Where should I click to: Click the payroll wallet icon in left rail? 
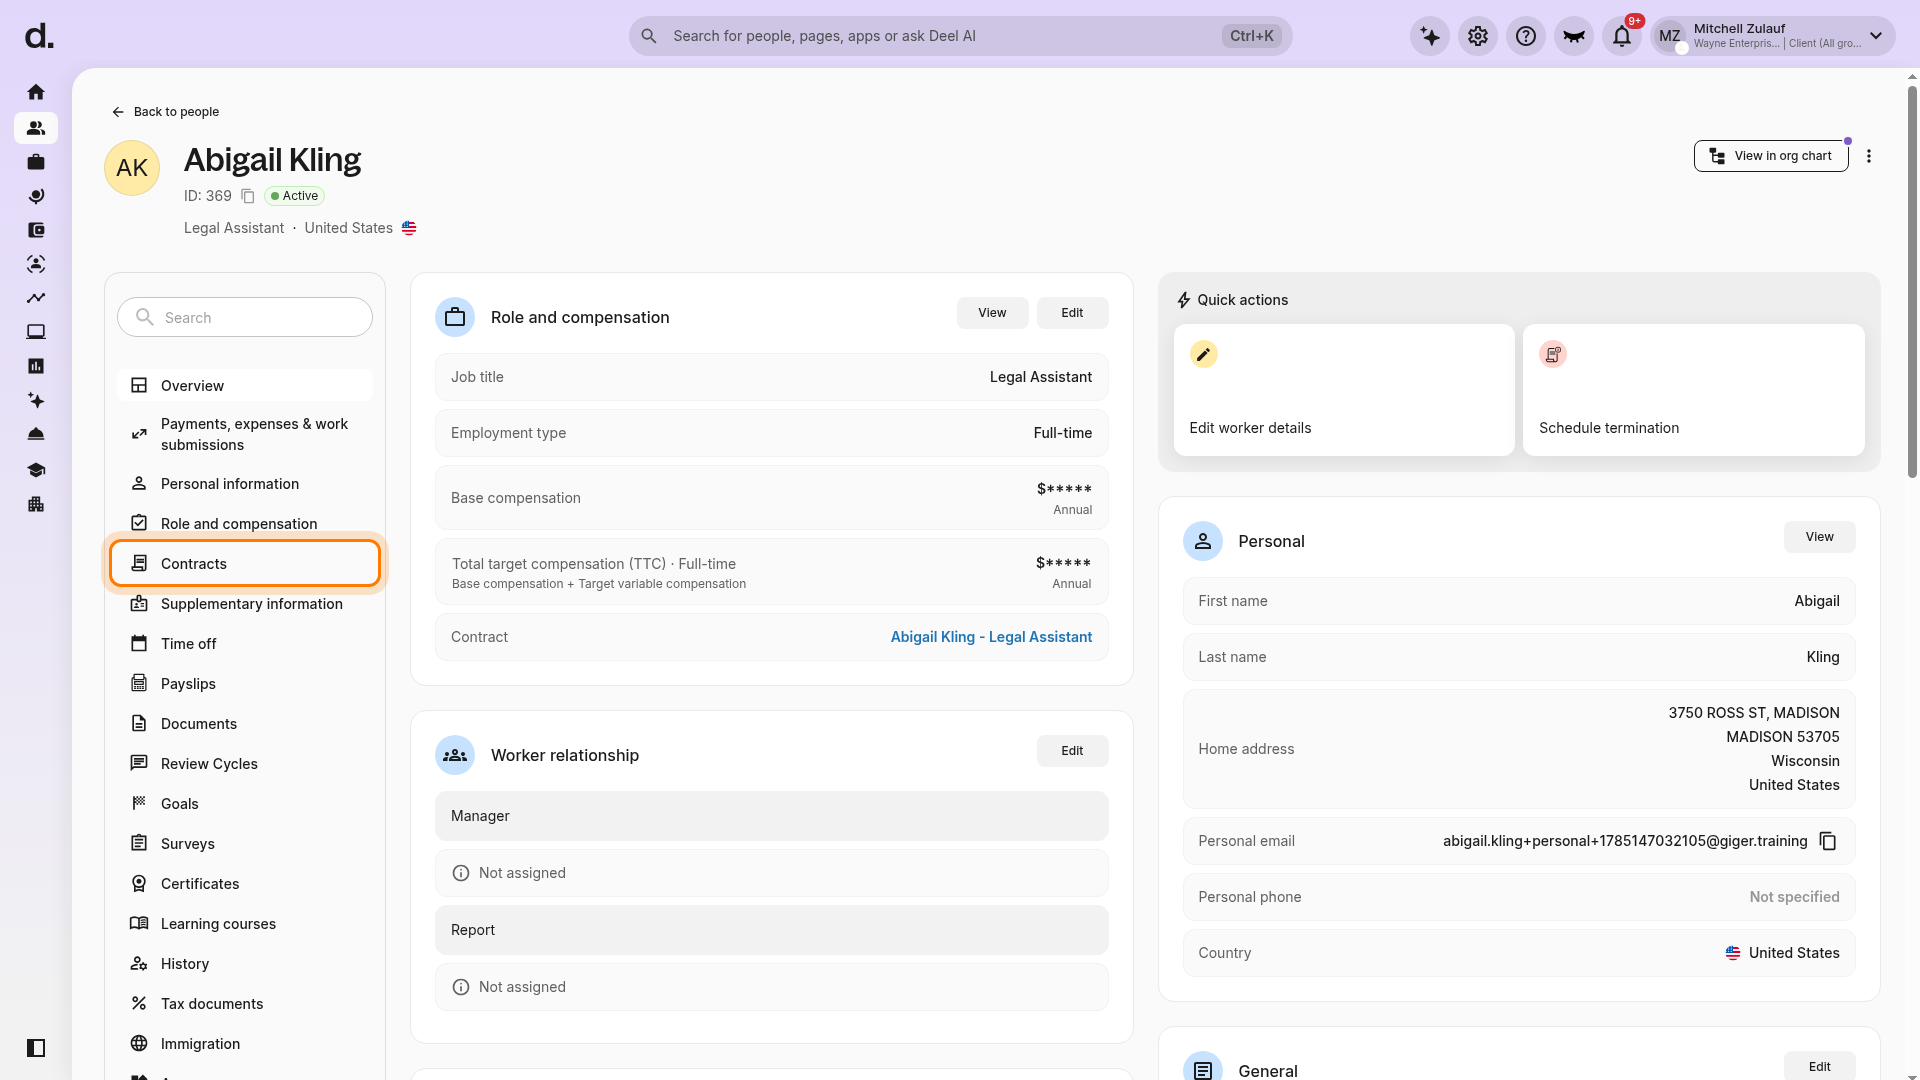tap(36, 230)
